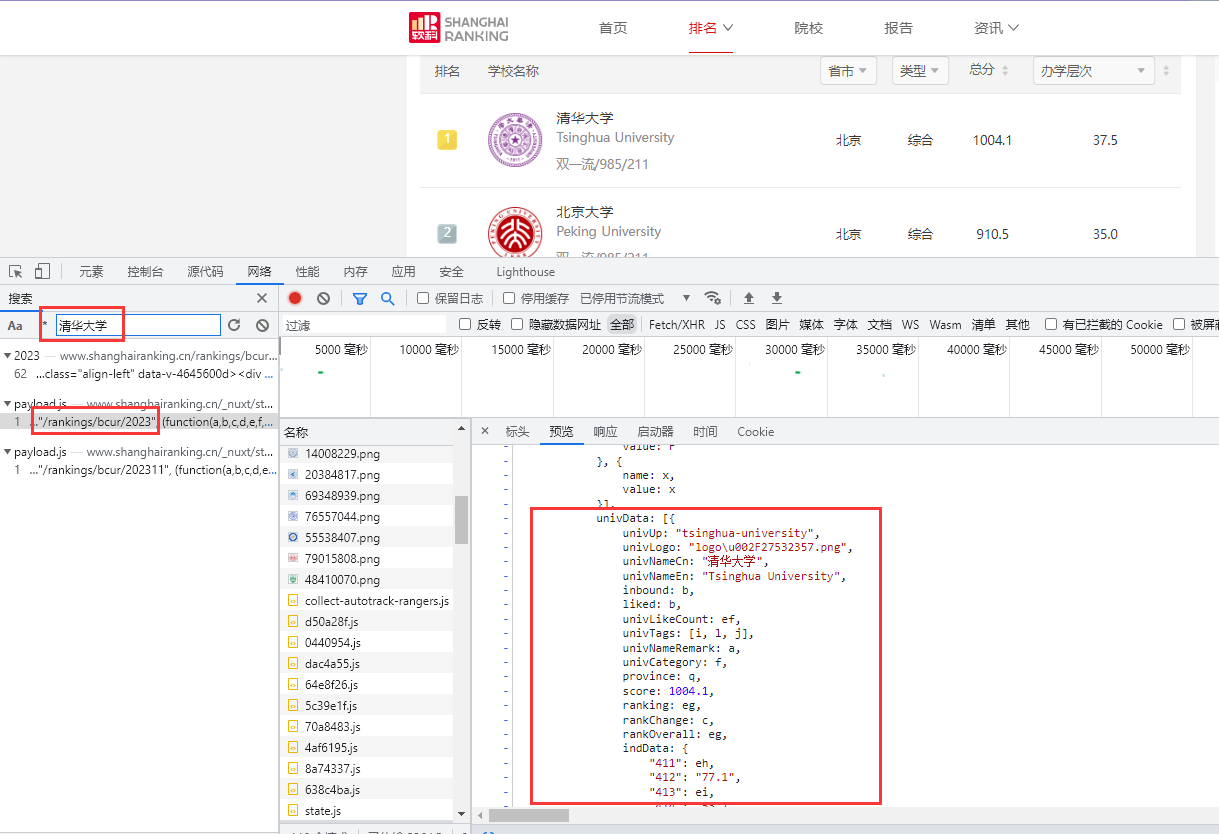Viewport: 1219px width, 834px height.
Task: Toggle the regular expression asterisk button
Action: click(44, 324)
